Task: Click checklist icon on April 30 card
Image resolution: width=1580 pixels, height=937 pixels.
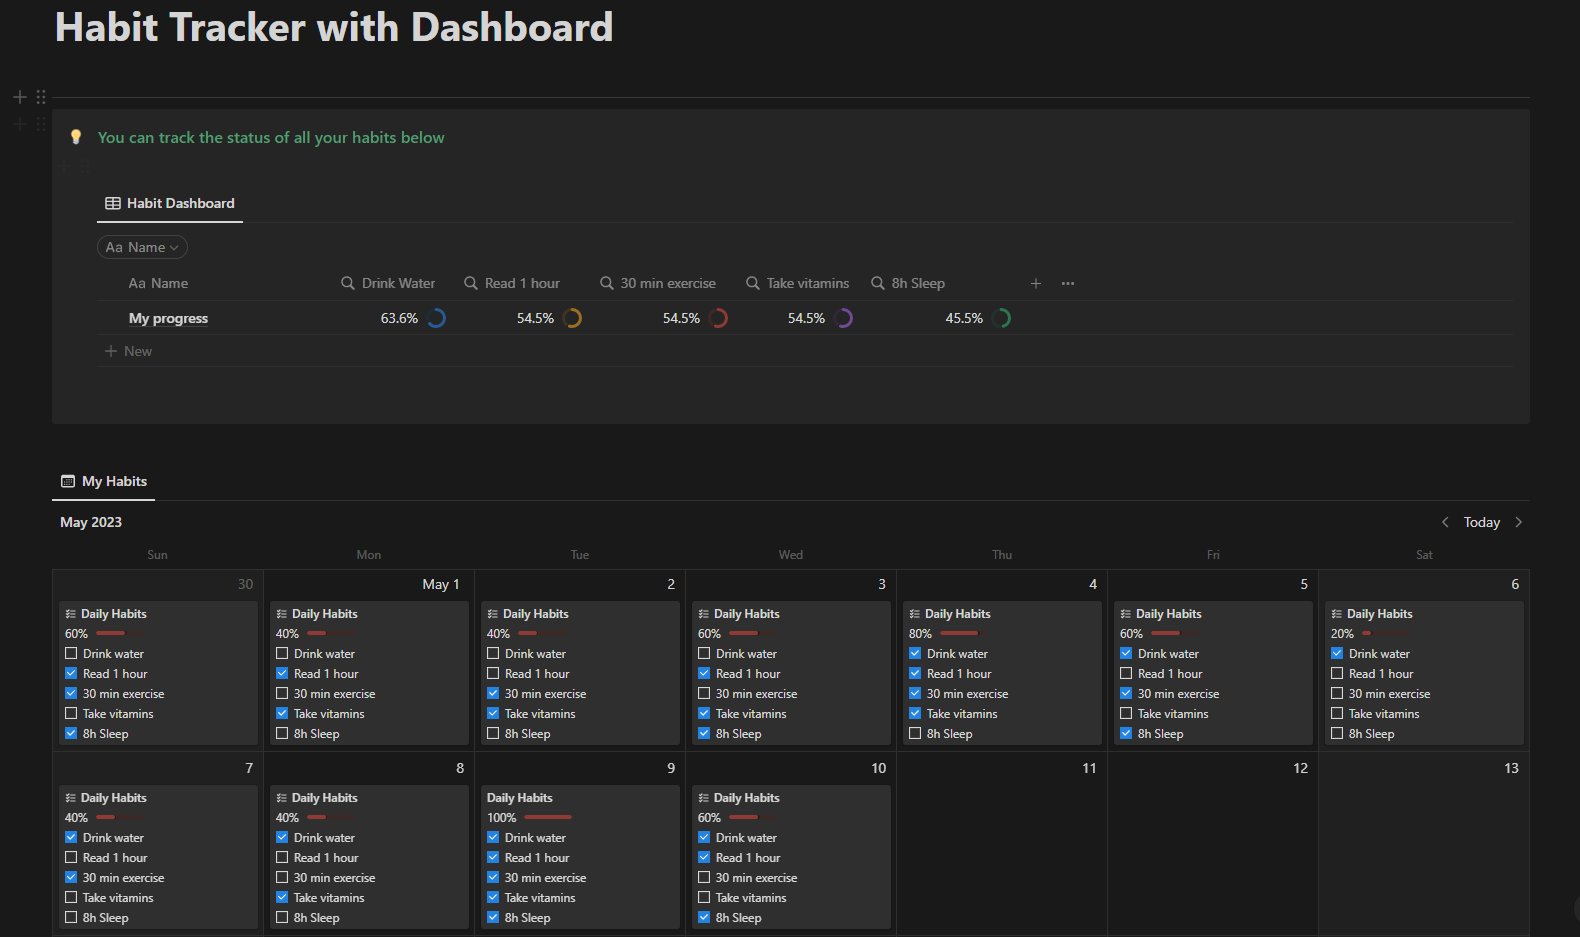Action: coord(71,614)
